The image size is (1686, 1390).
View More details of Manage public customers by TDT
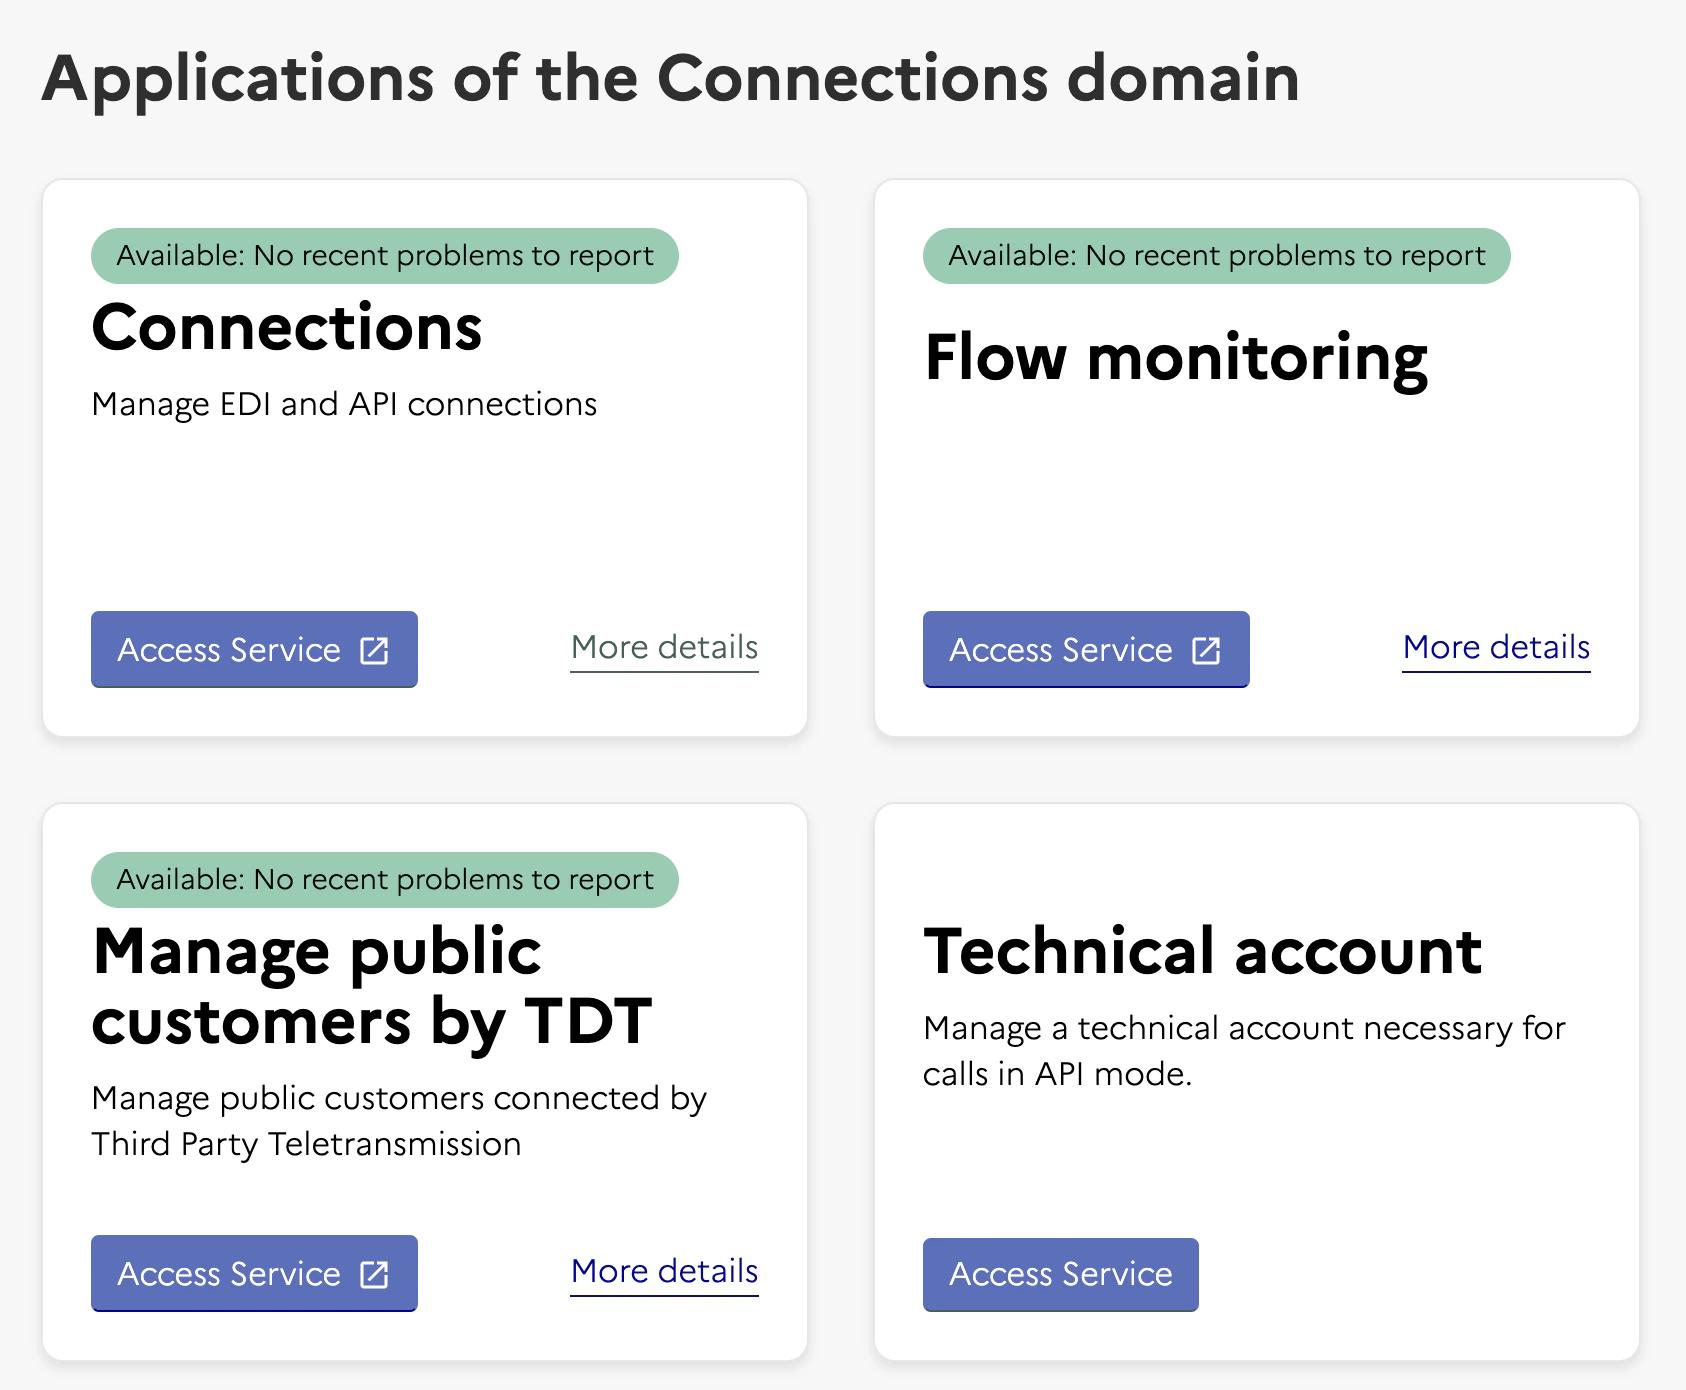tap(663, 1272)
